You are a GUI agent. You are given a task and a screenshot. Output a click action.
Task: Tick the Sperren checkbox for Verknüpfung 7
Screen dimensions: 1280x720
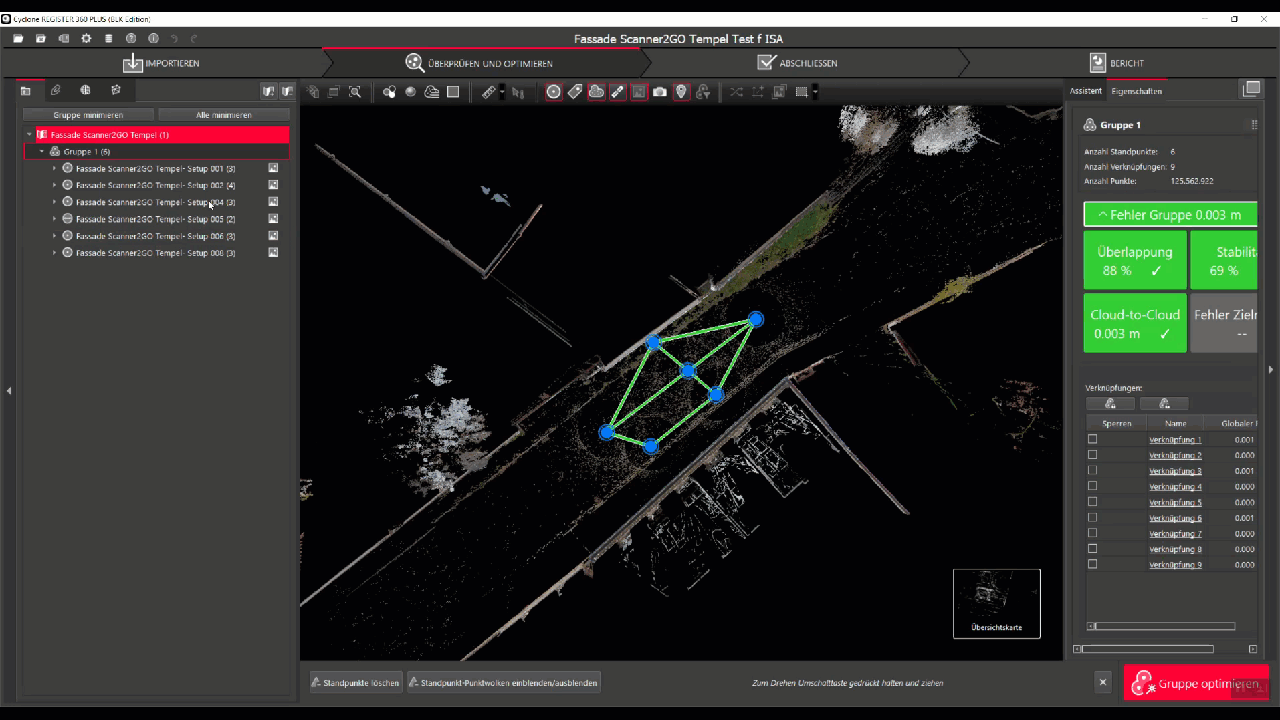click(1092, 533)
